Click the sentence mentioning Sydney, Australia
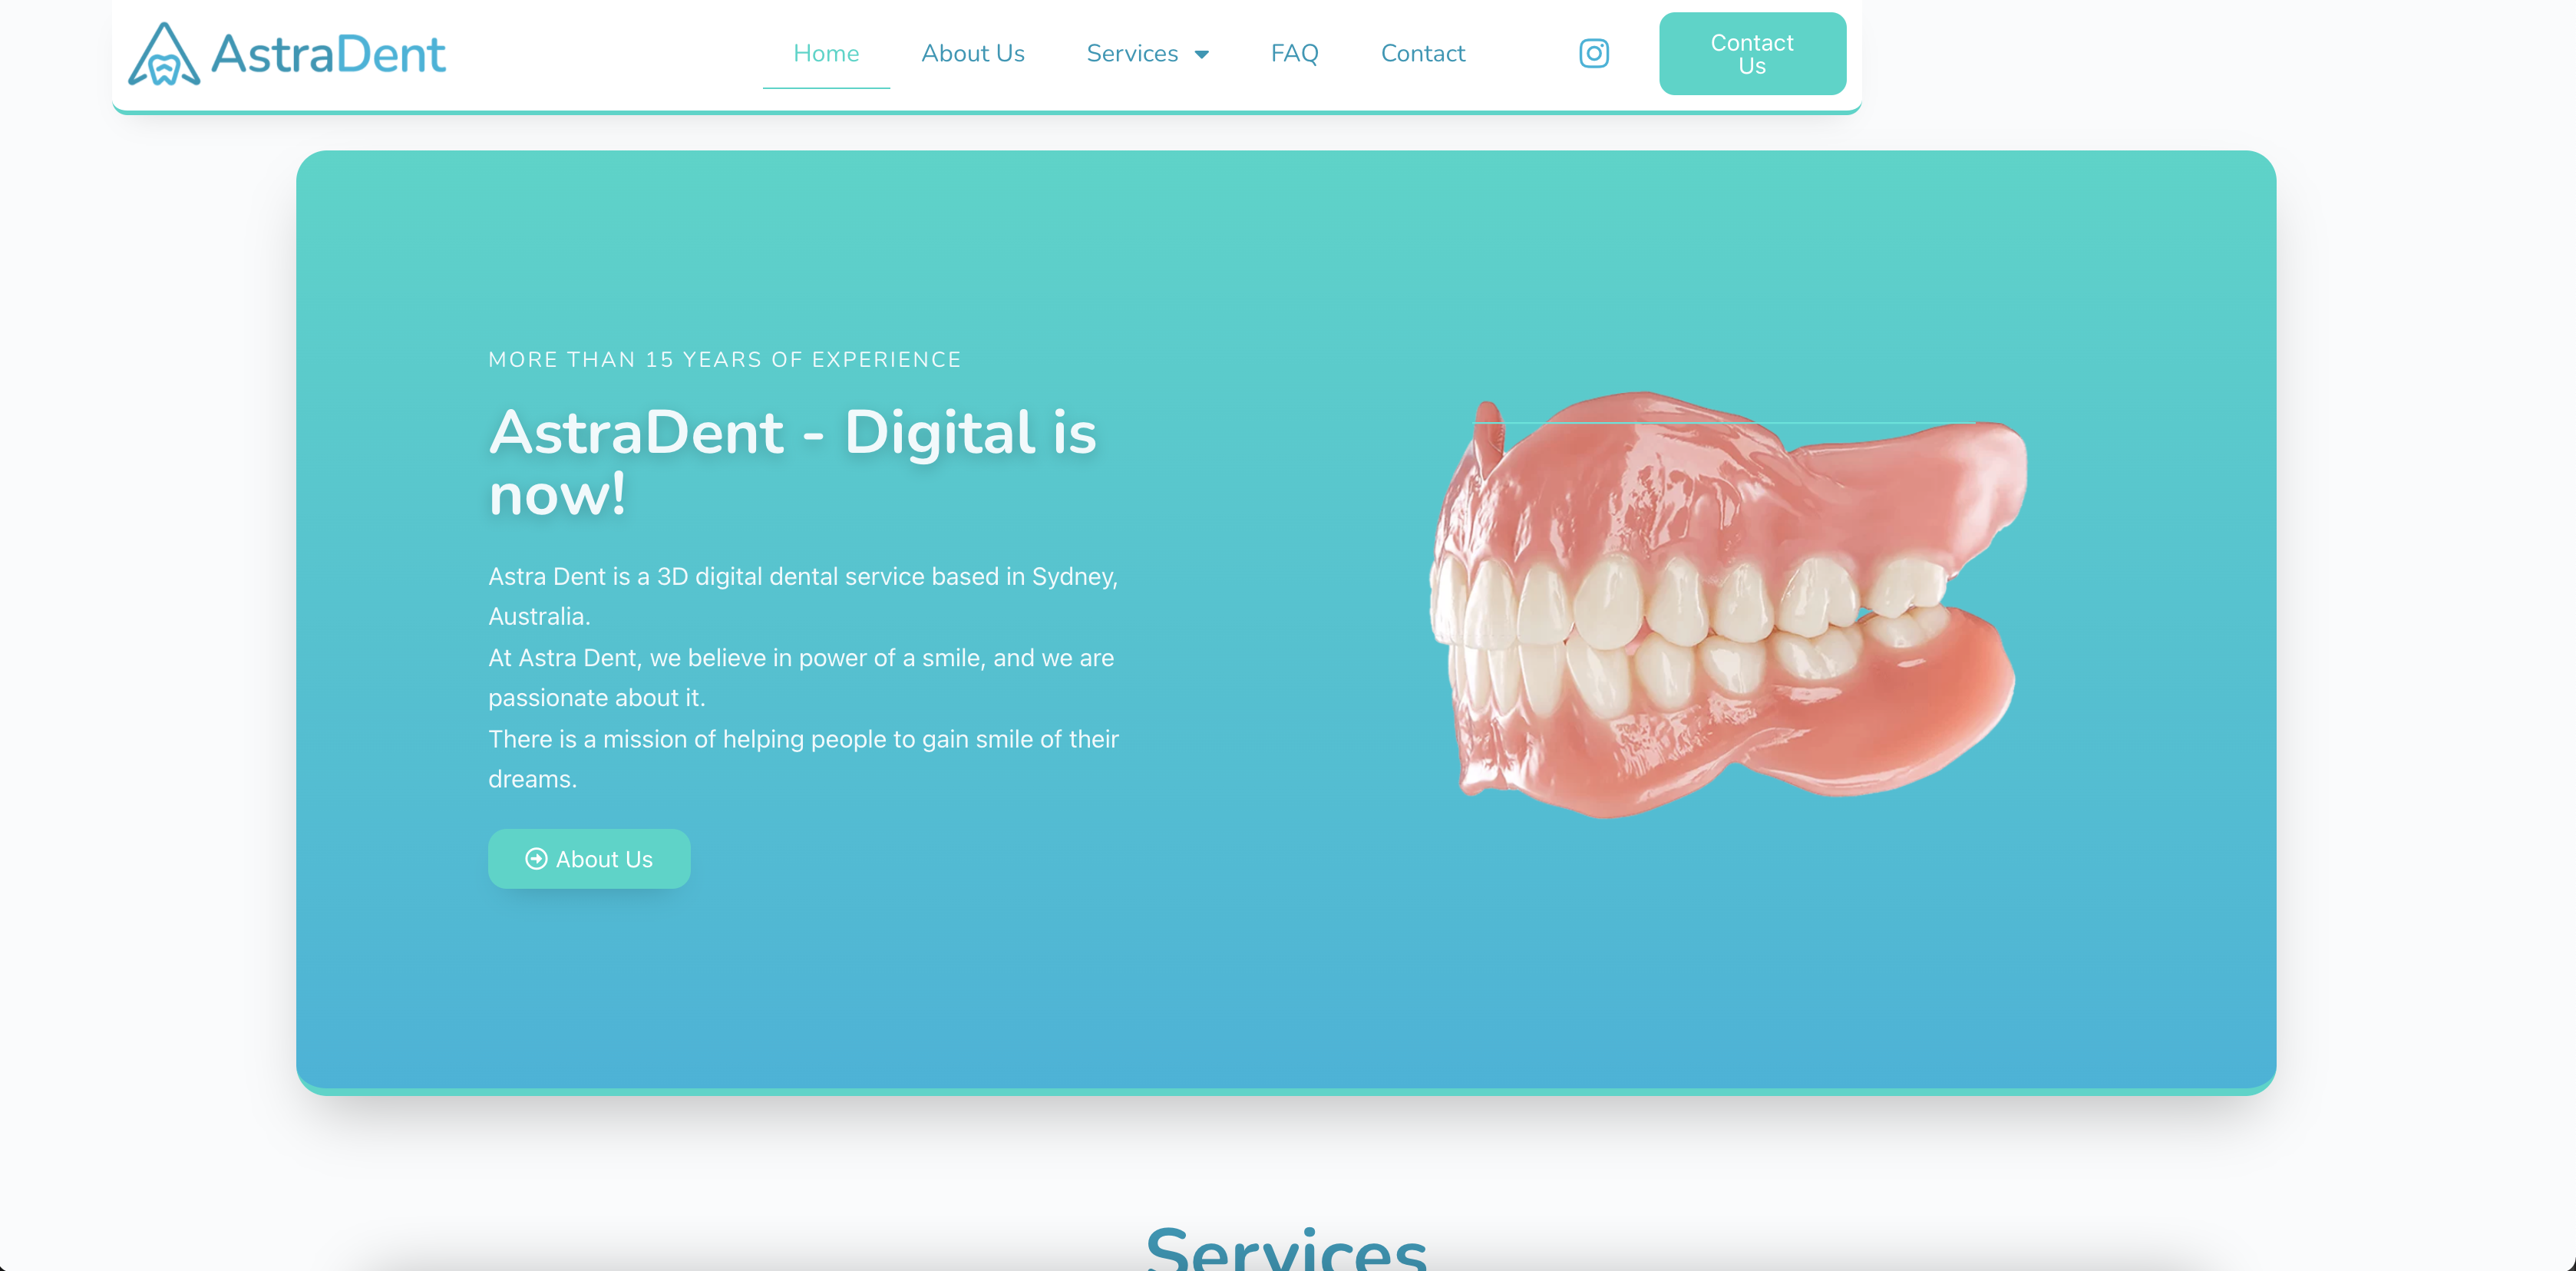This screenshot has height=1271, width=2576. [x=803, y=596]
